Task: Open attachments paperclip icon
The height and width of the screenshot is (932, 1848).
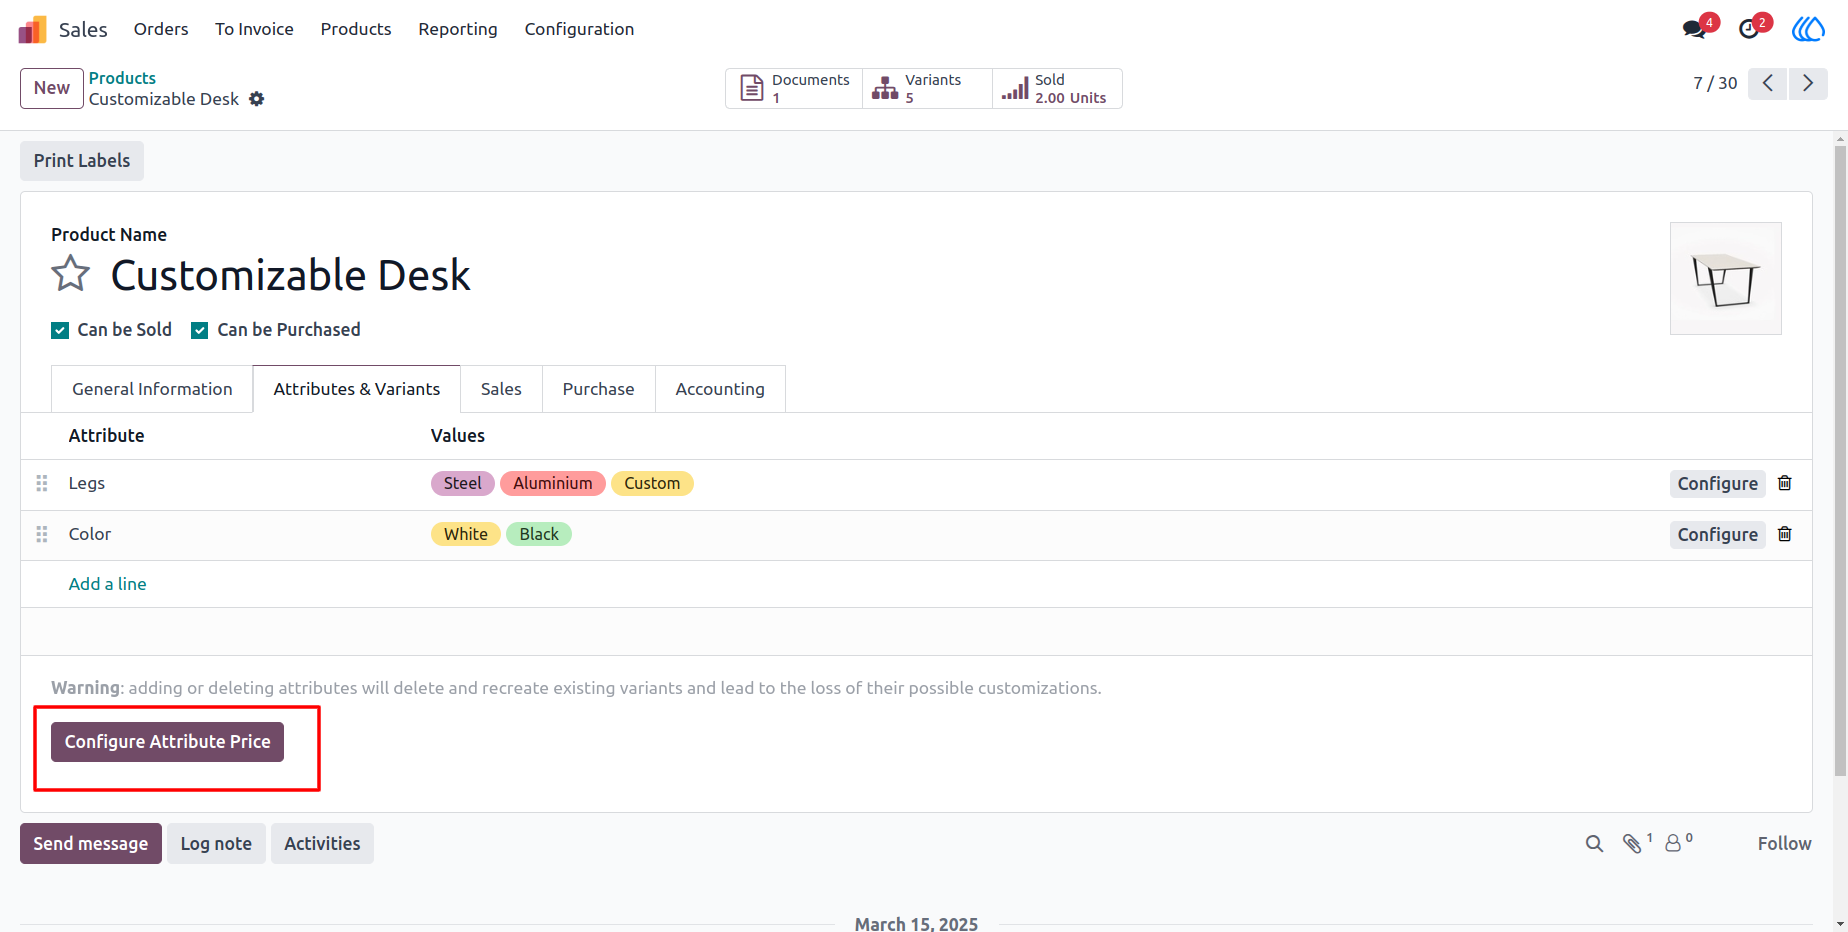Action: (1634, 844)
